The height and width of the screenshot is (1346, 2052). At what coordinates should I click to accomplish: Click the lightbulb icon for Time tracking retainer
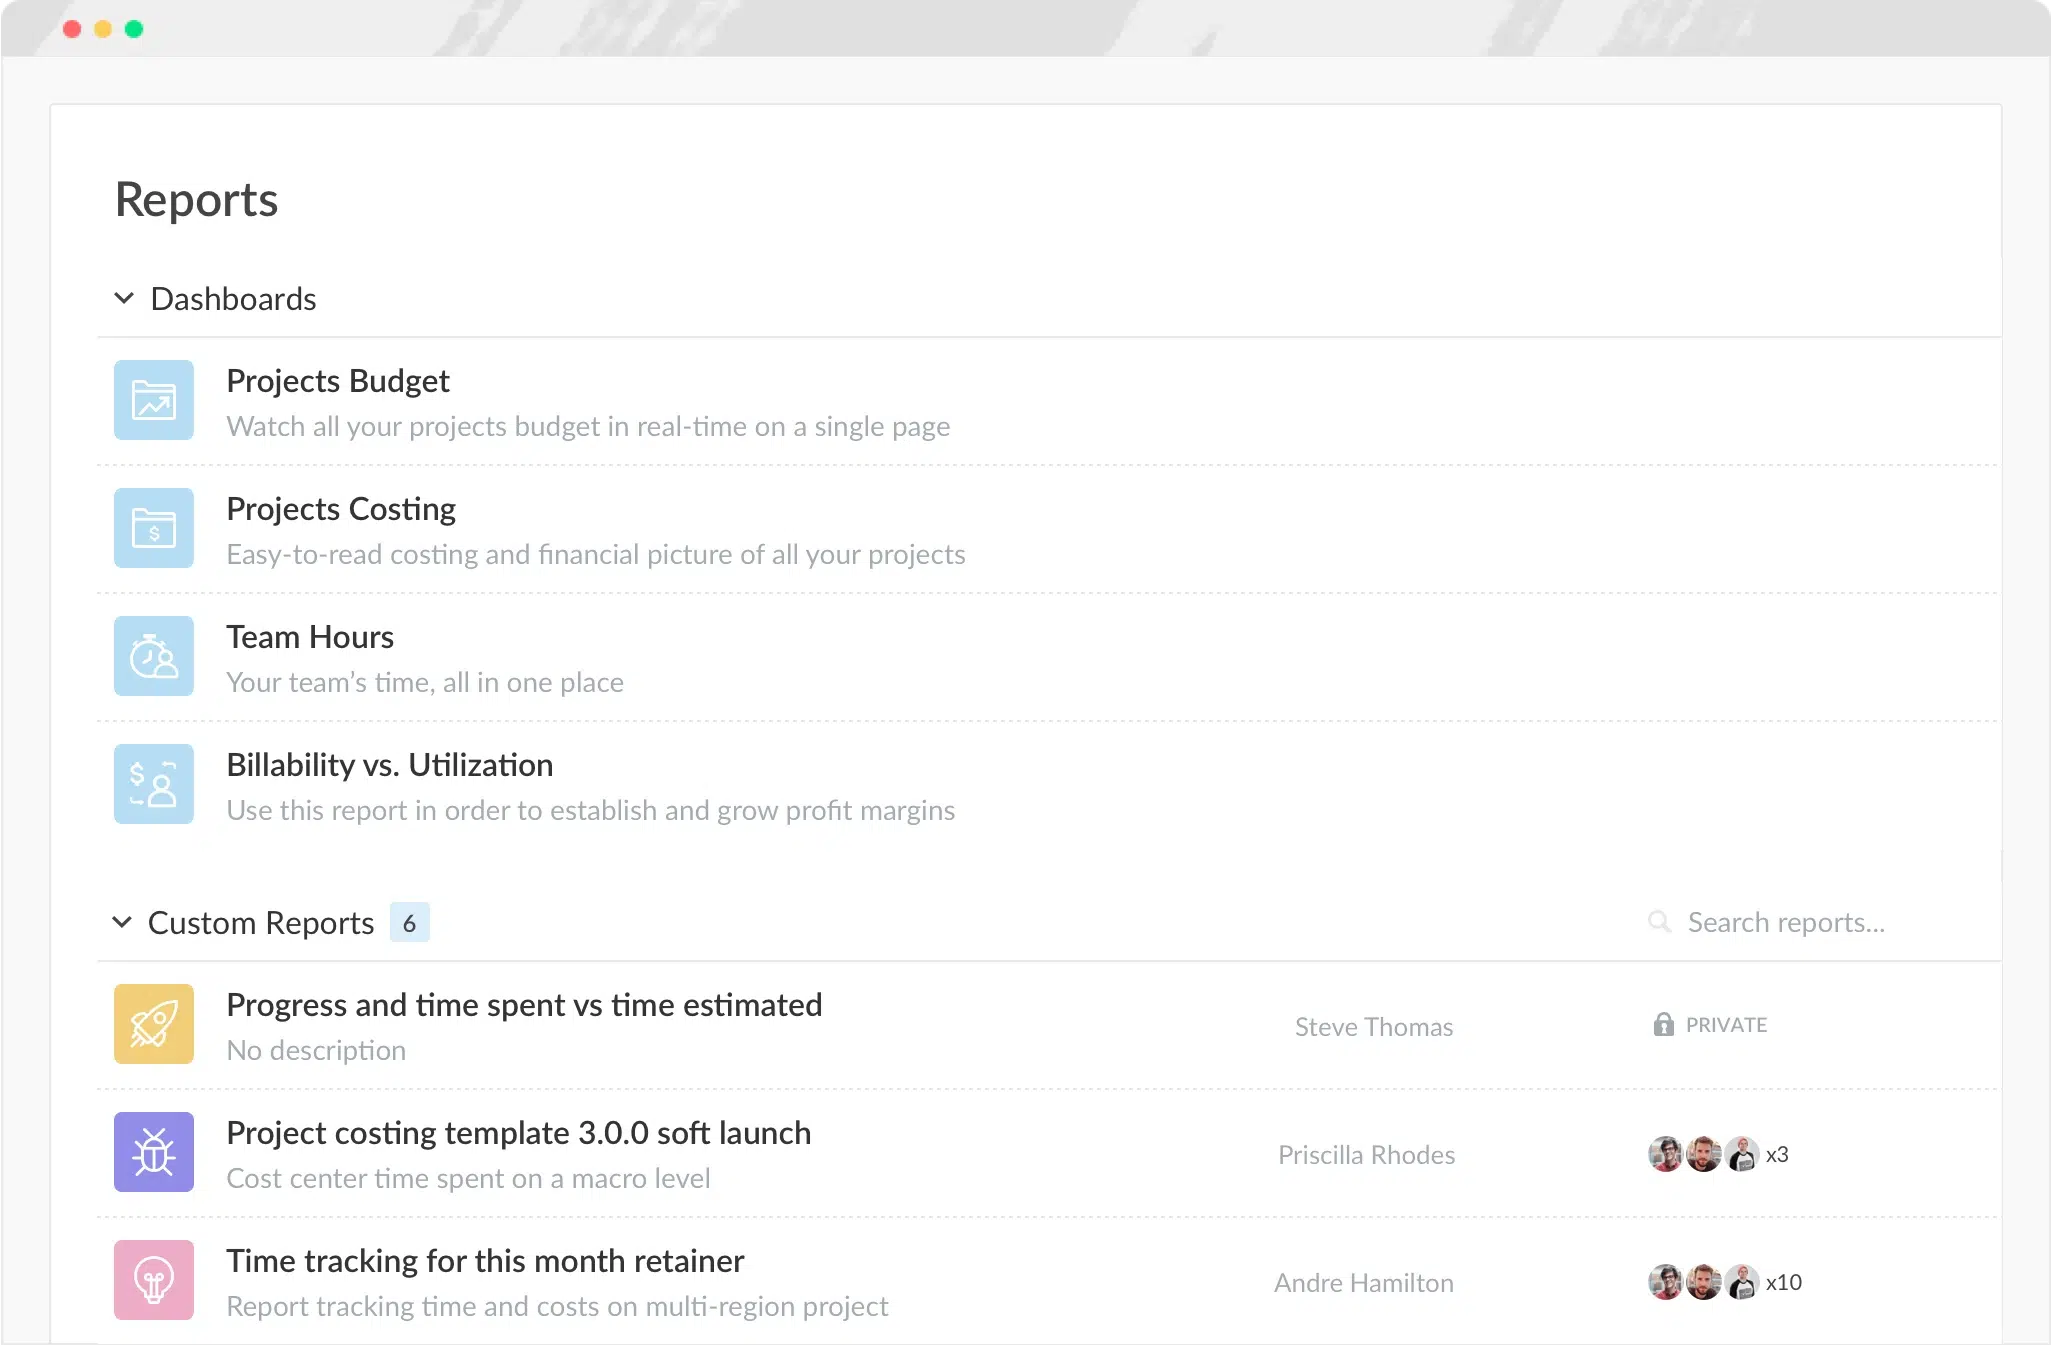coord(154,1280)
